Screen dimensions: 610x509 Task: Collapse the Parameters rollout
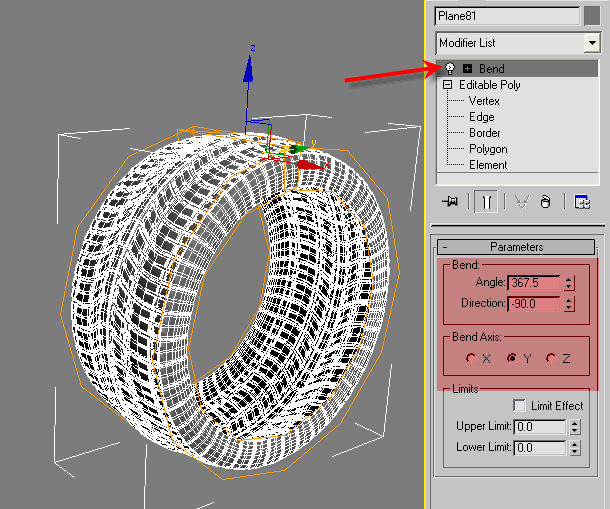[x=445, y=247]
